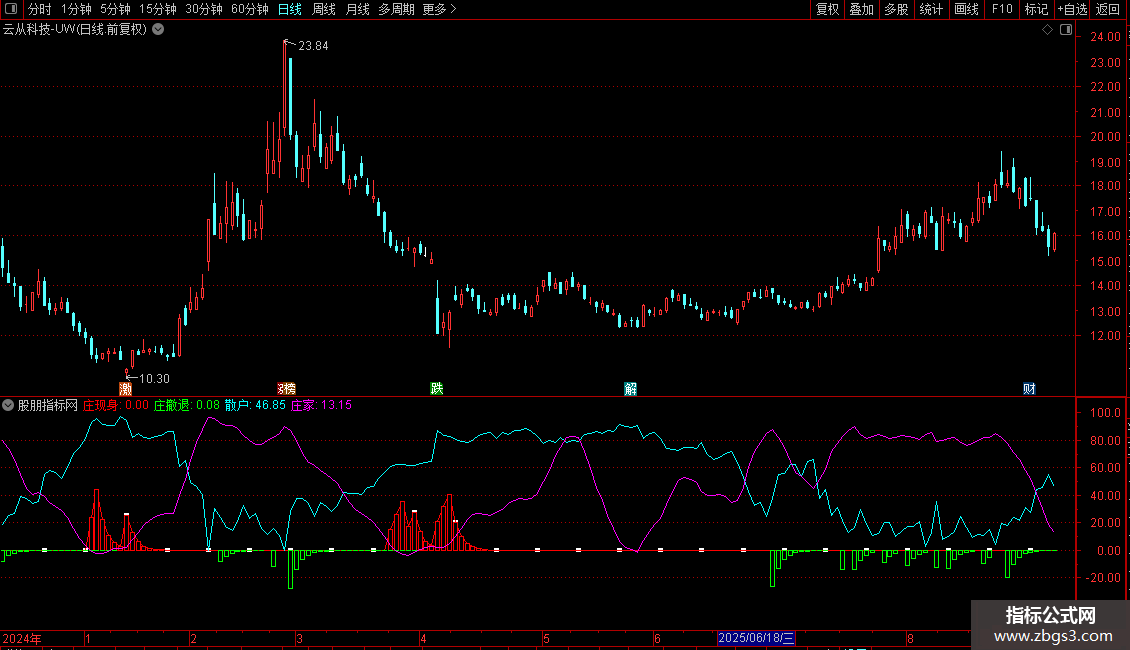Click the 23.84 high price label

[x=313, y=45]
